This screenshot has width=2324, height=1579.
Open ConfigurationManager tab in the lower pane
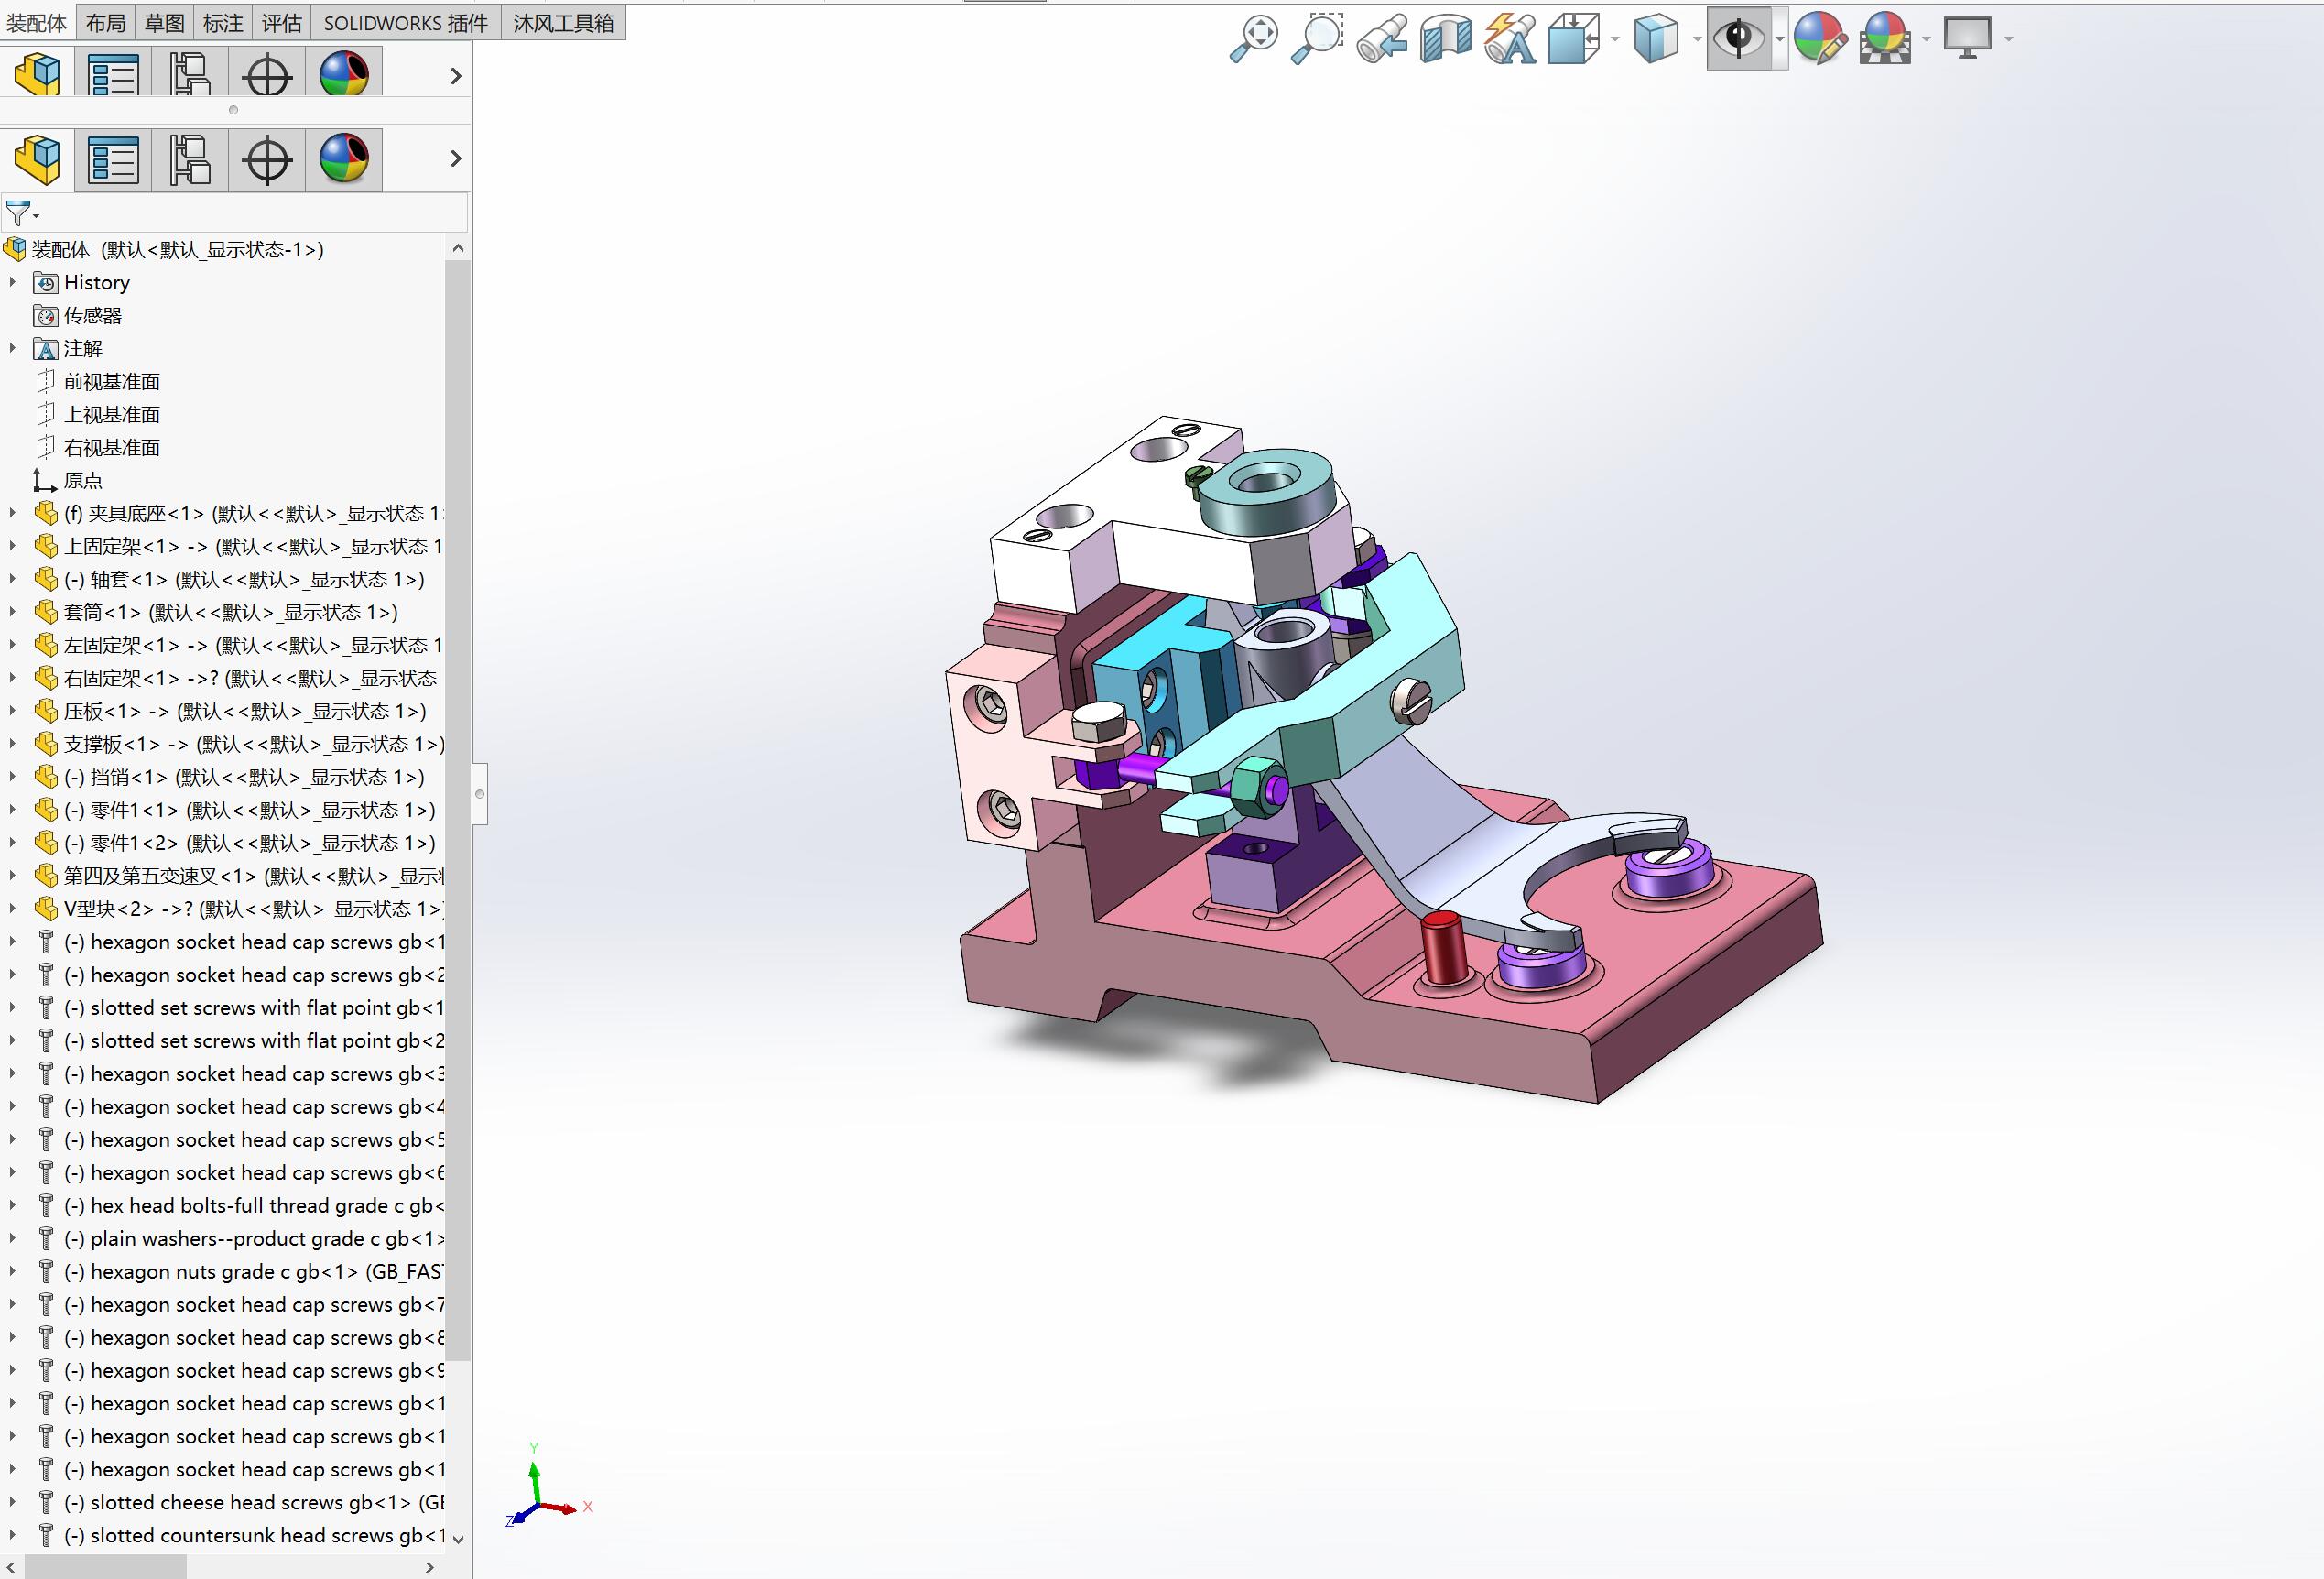pos(190,160)
